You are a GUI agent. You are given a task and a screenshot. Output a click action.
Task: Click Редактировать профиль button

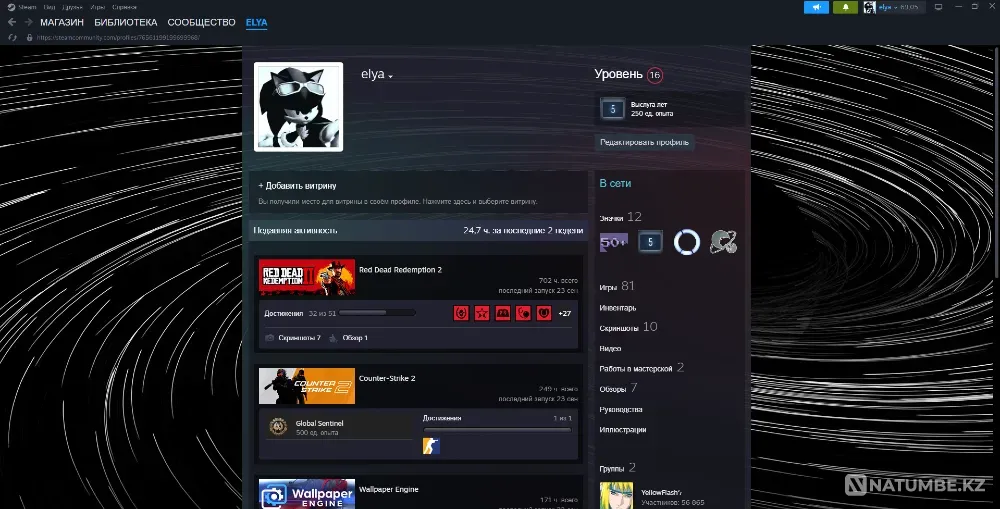[x=644, y=142]
